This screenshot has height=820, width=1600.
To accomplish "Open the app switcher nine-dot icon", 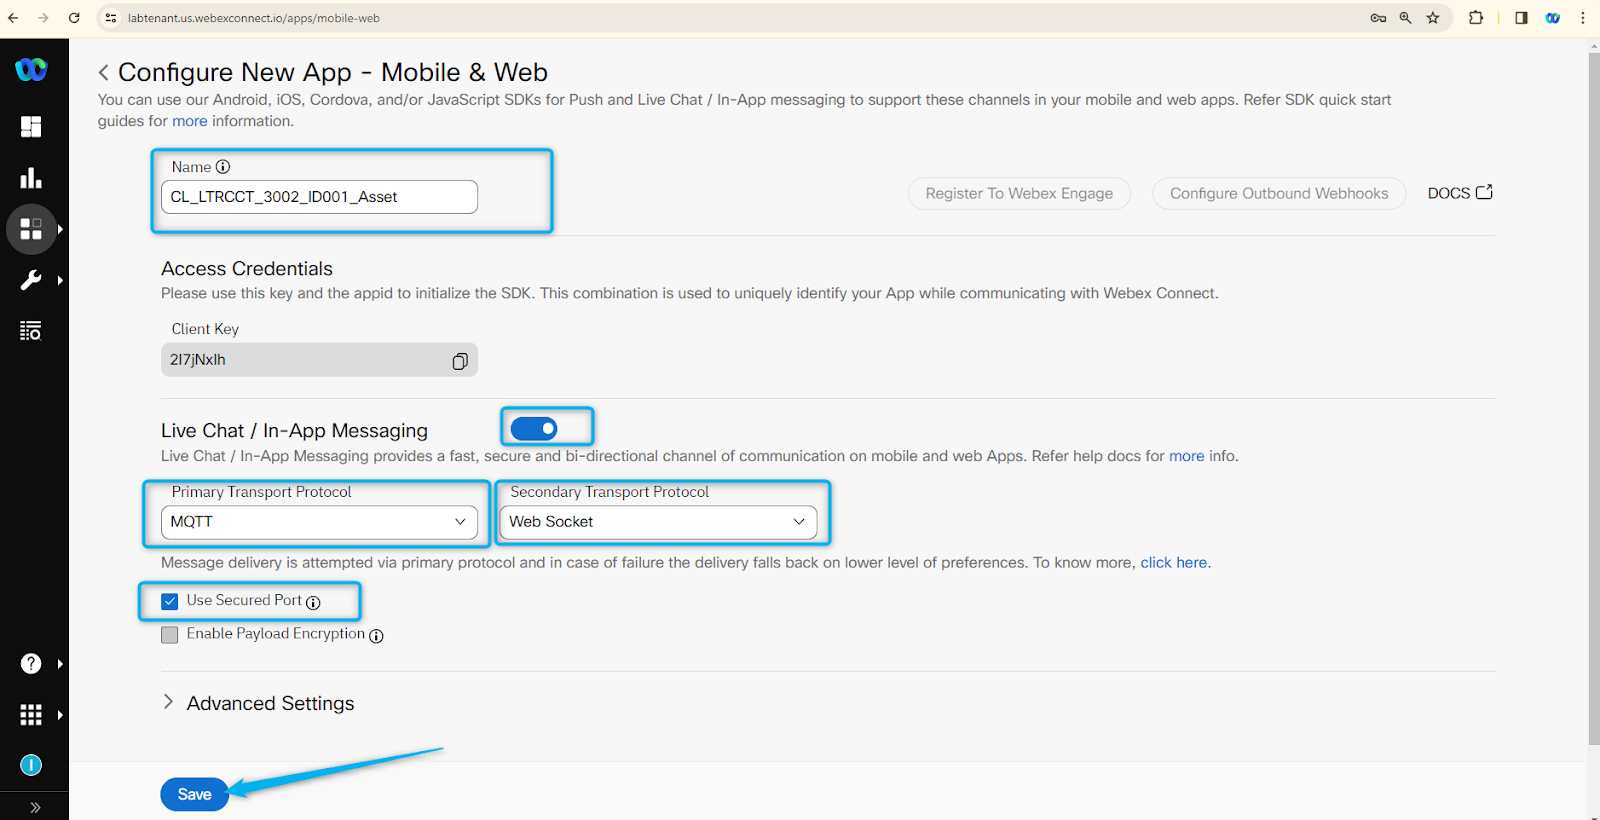I will click(31, 715).
